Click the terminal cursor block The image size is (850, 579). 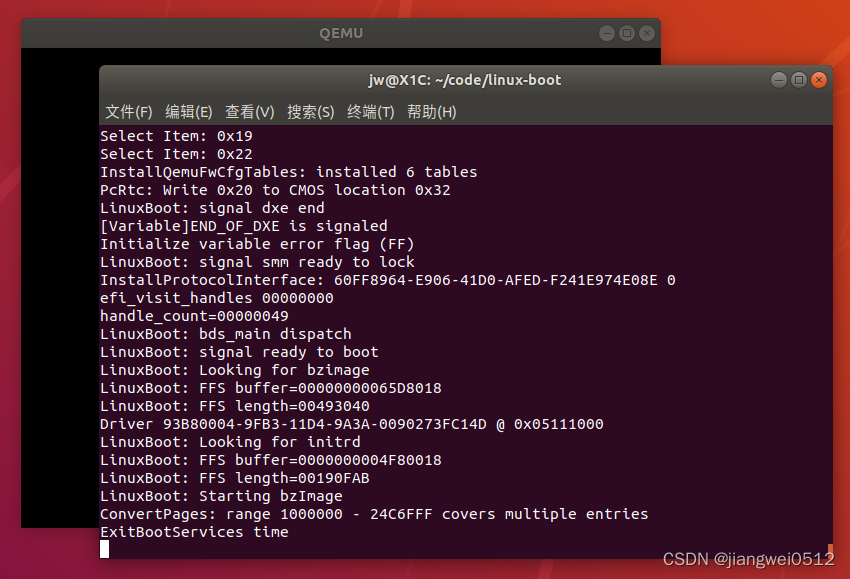[105, 549]
